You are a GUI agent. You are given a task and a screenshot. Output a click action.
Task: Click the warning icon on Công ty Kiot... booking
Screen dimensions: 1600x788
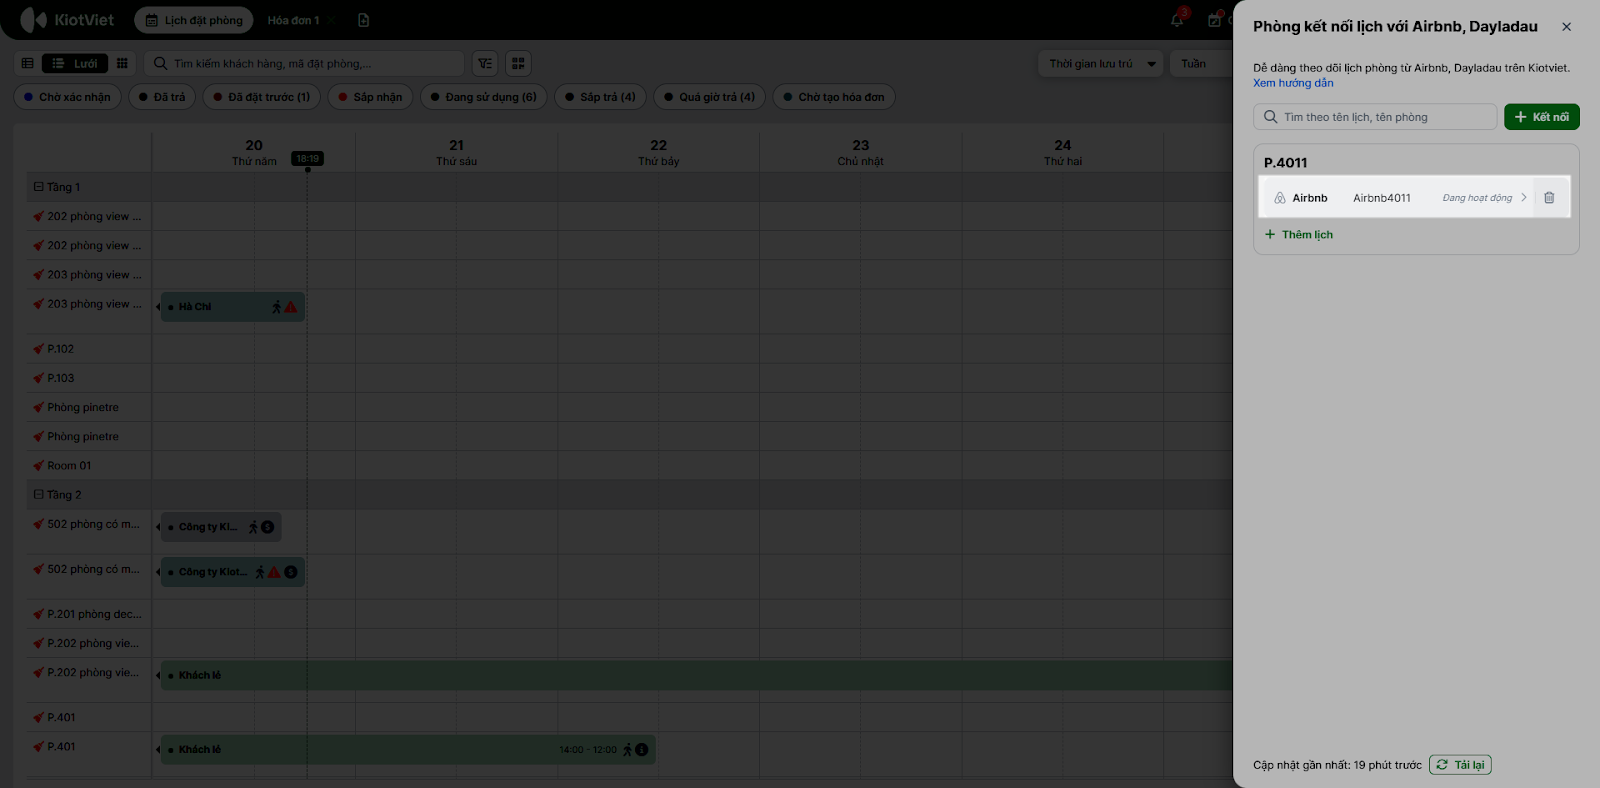[274, 572]
